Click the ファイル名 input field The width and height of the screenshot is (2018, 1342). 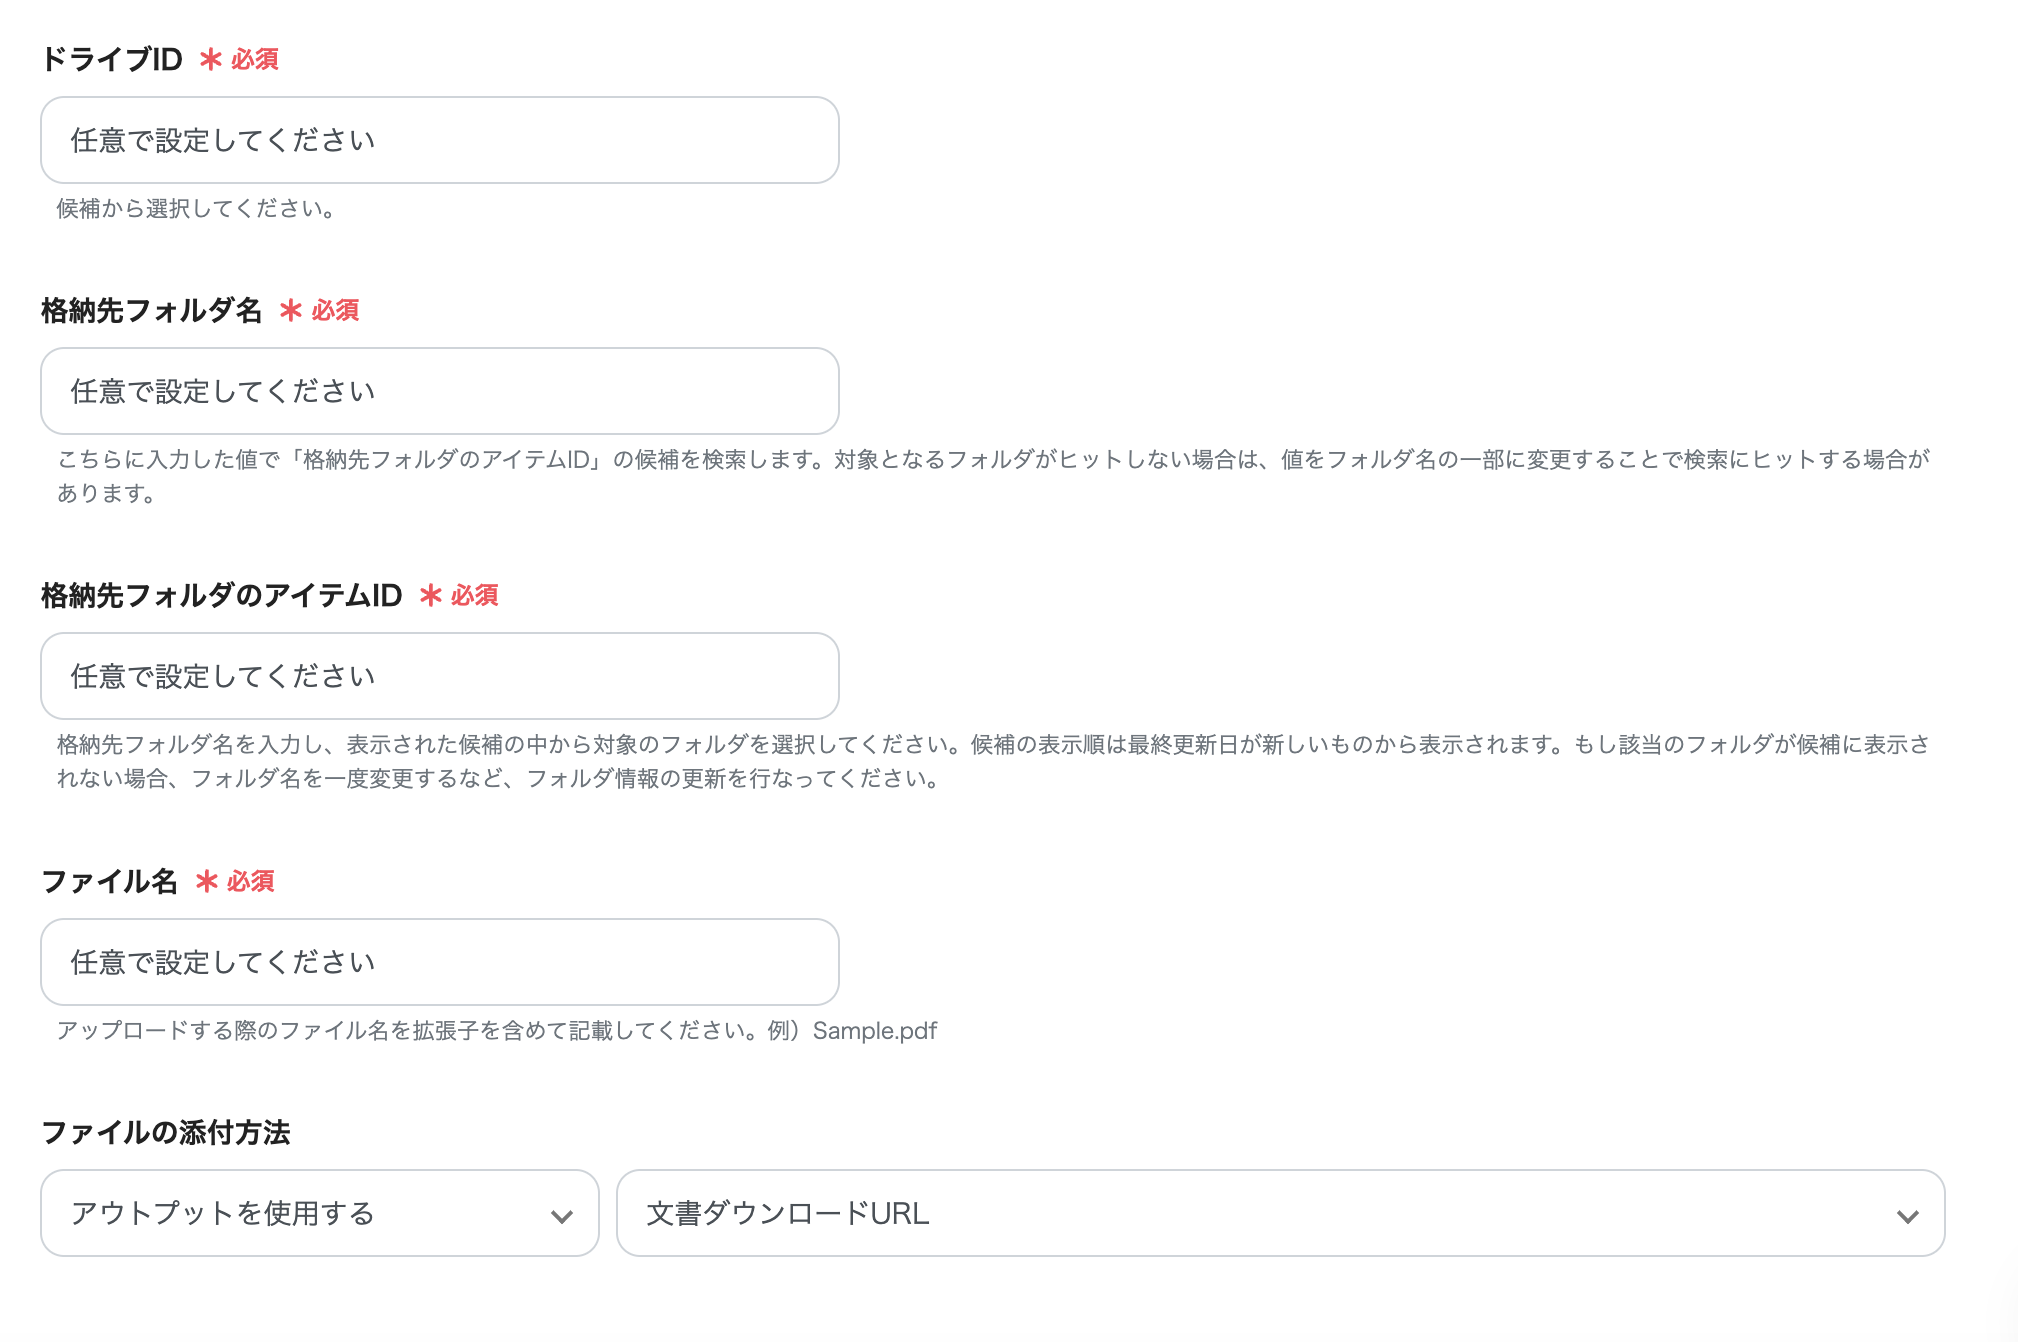tap(438, 962)
